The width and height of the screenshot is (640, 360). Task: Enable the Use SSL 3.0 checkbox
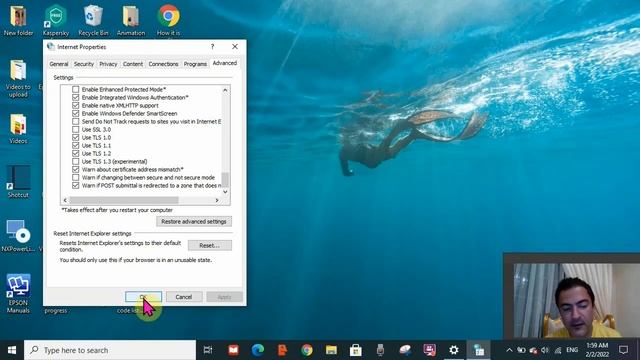pyautogui.click(x=76, y=129)
